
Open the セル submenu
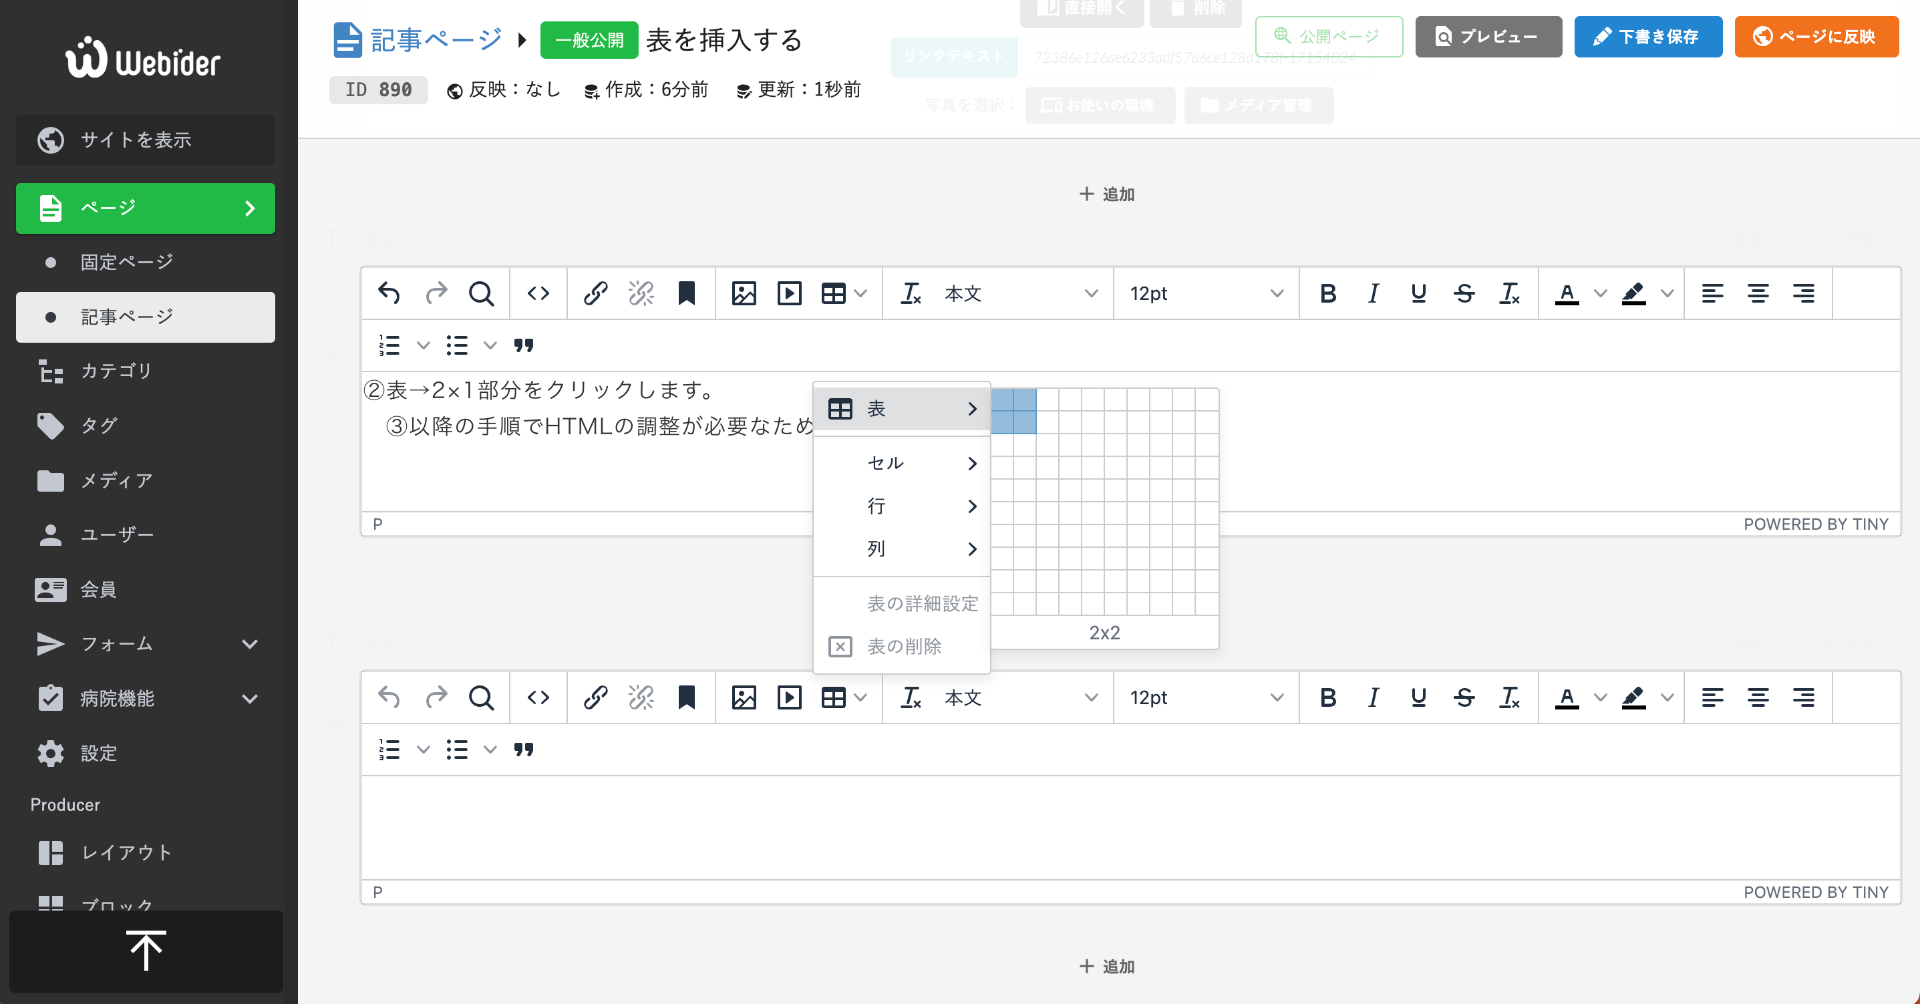(902, 463)
